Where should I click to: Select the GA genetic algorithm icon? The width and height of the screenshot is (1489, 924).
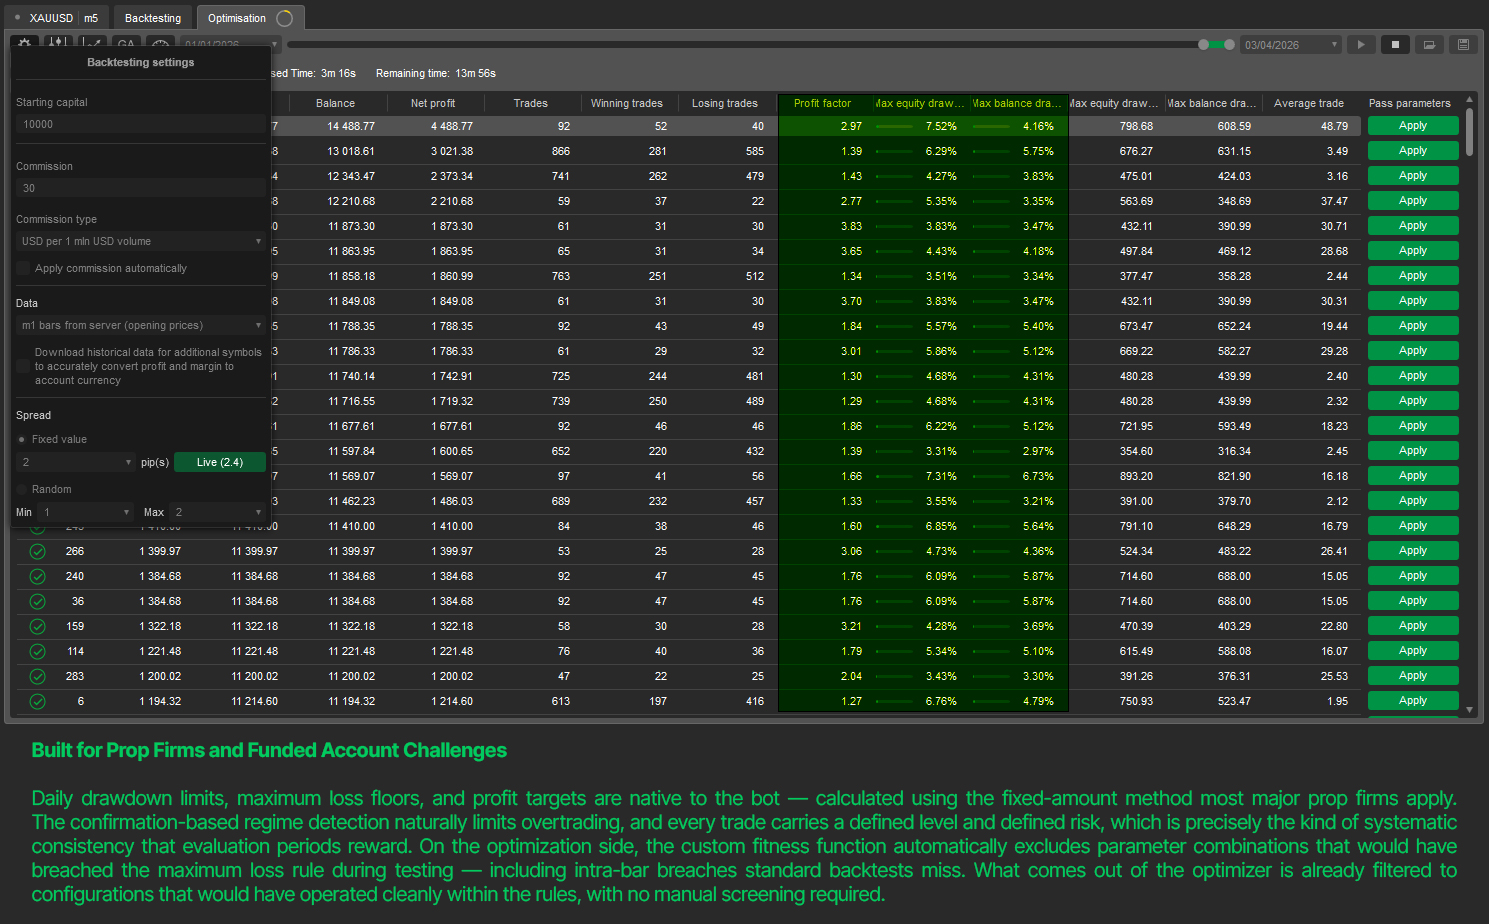point(126,43)
